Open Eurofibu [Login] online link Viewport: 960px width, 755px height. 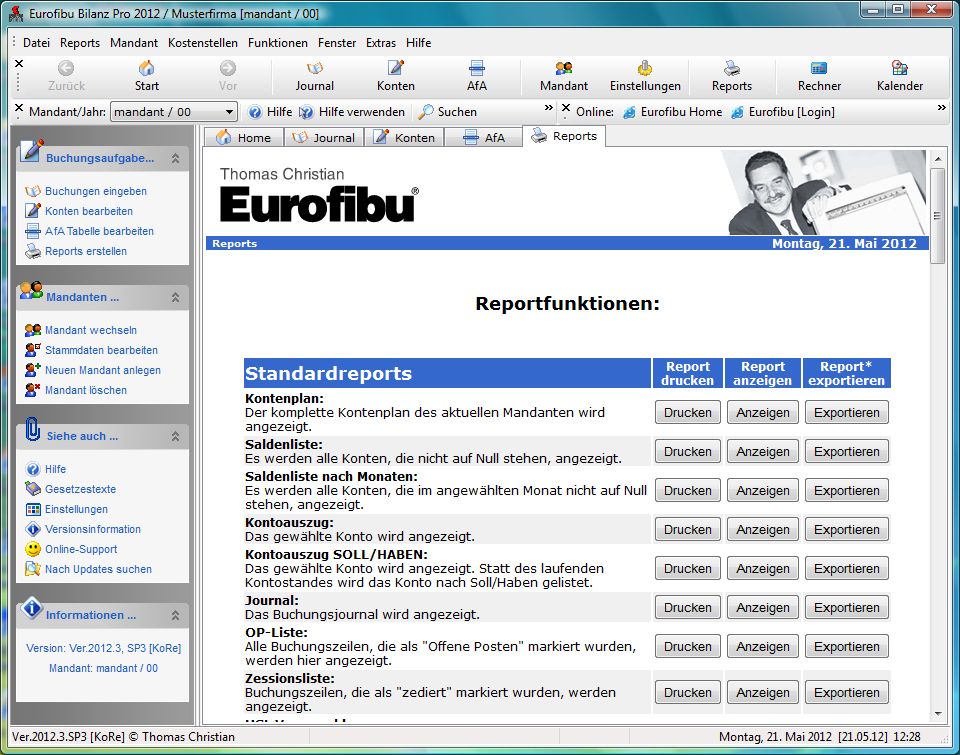point(782,112)
